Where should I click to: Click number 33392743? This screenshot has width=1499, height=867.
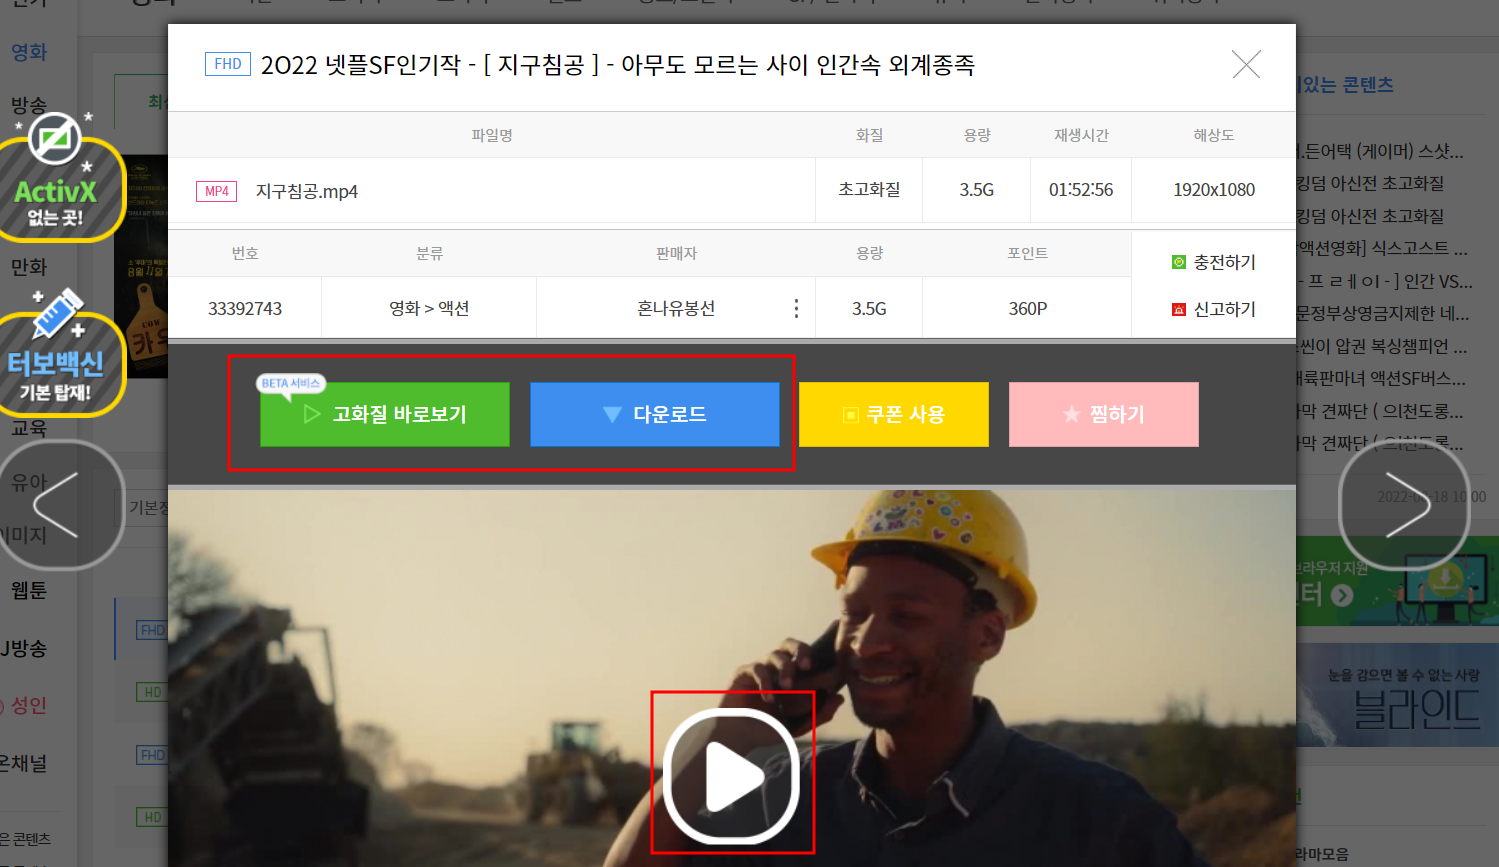(245, 308)
